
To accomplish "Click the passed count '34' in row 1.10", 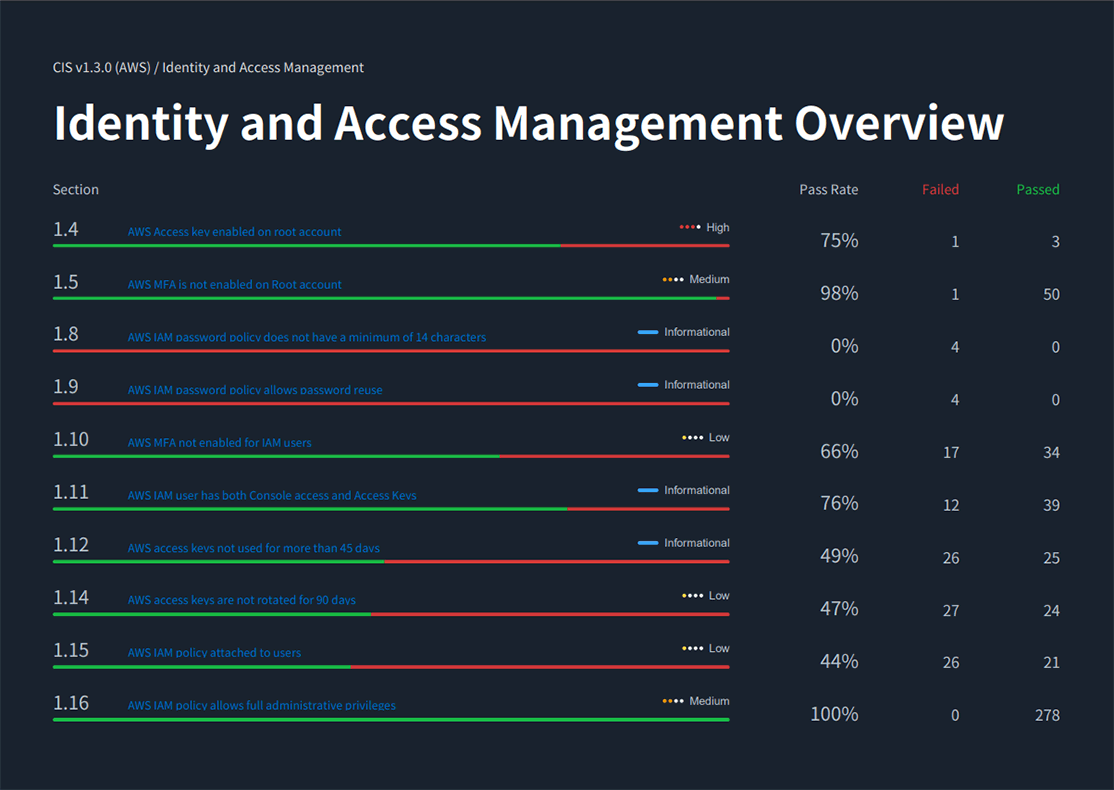I will (x=1051, y=453).
